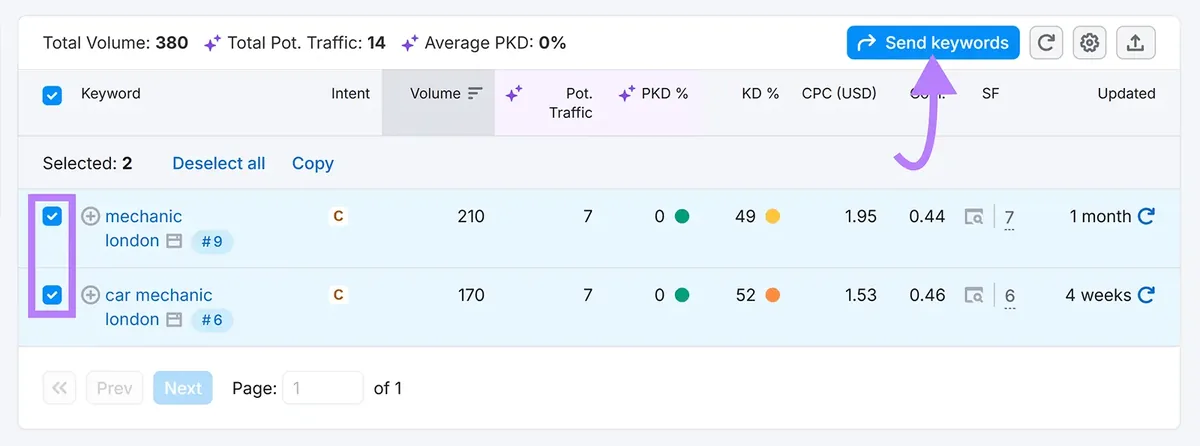Focus the Page number input field
Viewport: 1200px width, 446px height.
(323, 388)
